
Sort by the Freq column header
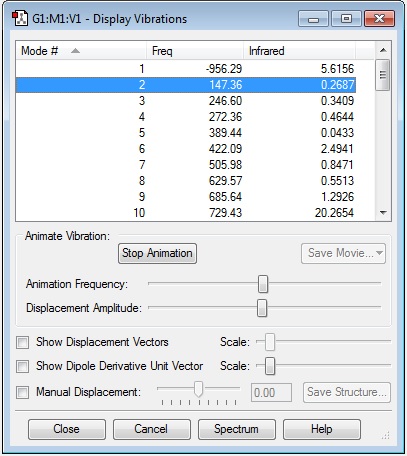pyautogui.click(x=195, y=51)
